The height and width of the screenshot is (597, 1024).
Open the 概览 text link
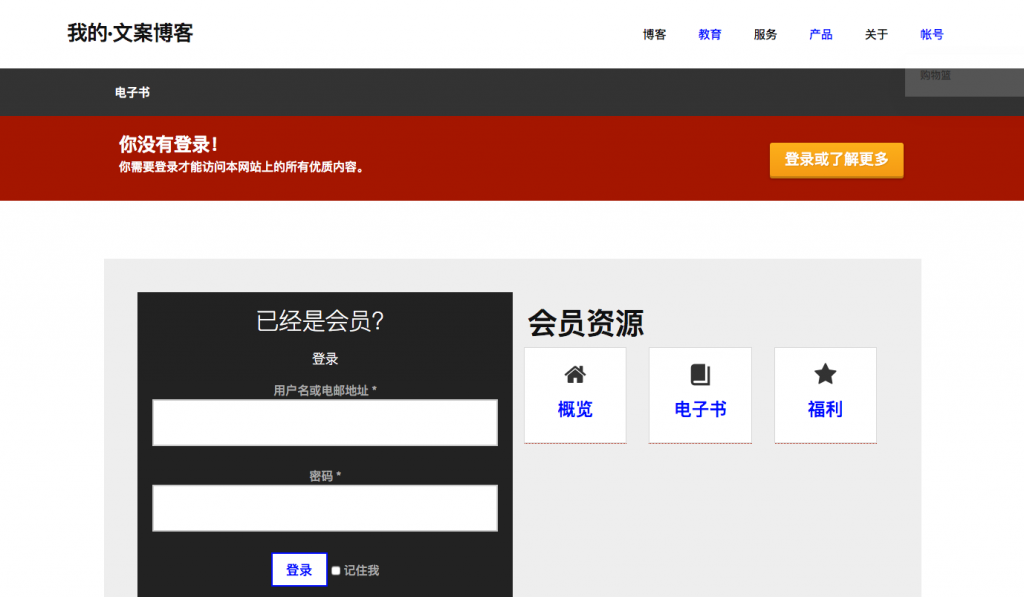pyautogui.click(x=575, y=409)
